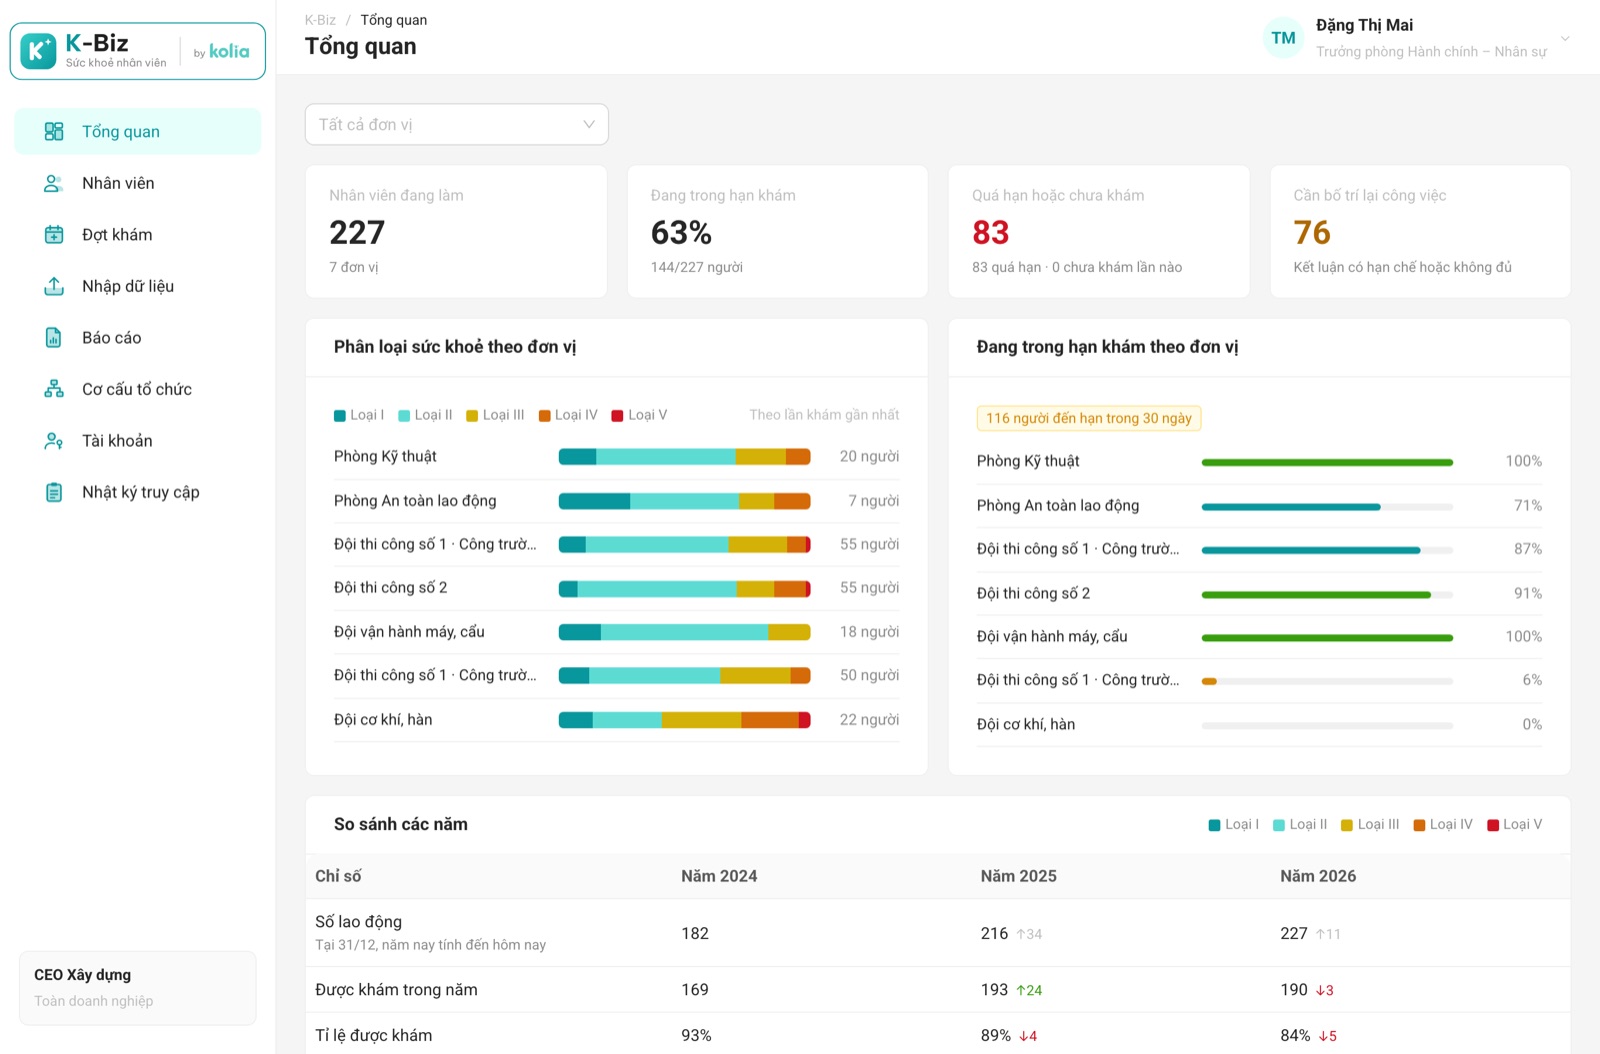The width and height of the screenshot is (1600, 1054).
Task: Click the Tài khoản user-key icon
Action: tap(54, 441)
